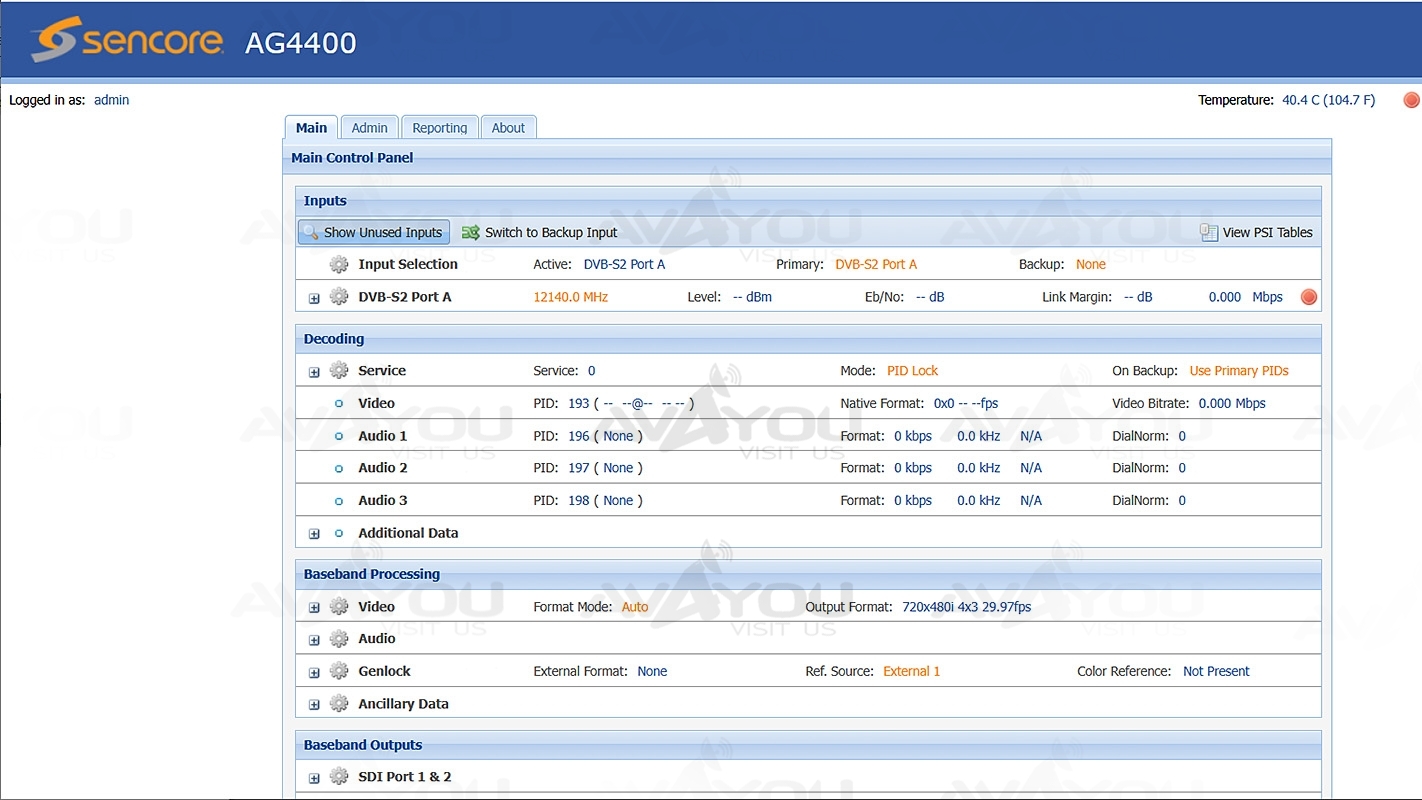Click the SDI Port 1 & 2 gear
This screenshot has width=1422, height=800.
339,777
